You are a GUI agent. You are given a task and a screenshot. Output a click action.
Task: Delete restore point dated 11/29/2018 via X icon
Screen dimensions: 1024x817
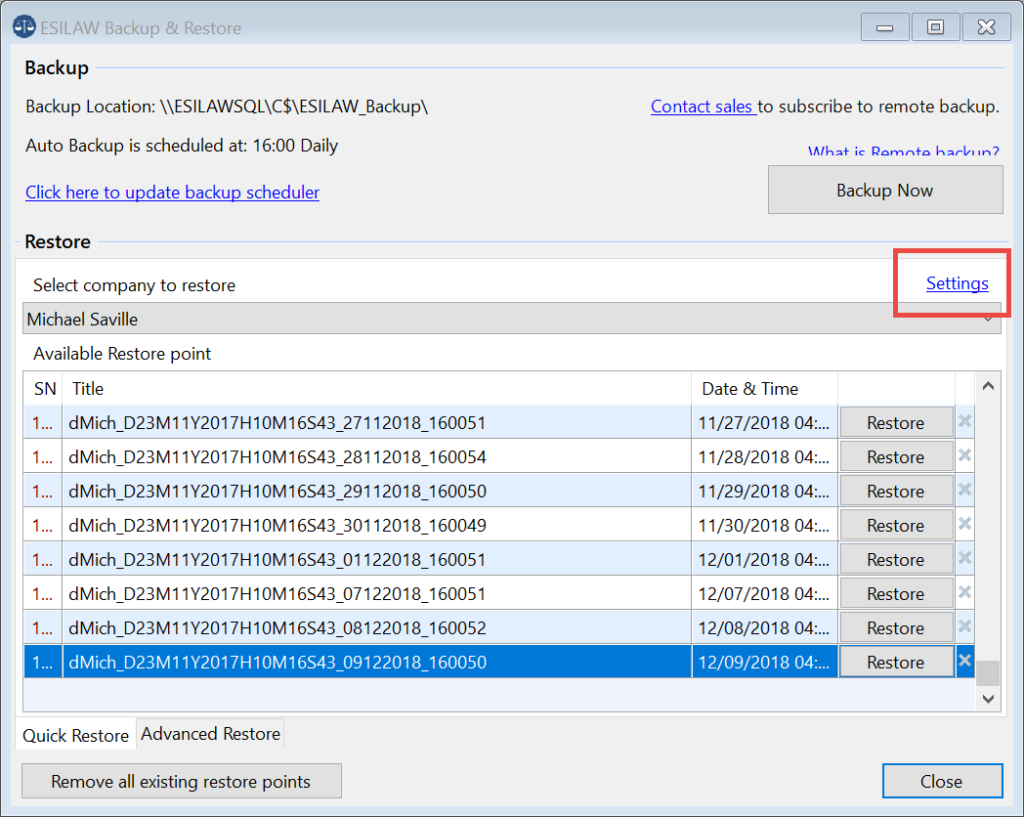point(965,490)
